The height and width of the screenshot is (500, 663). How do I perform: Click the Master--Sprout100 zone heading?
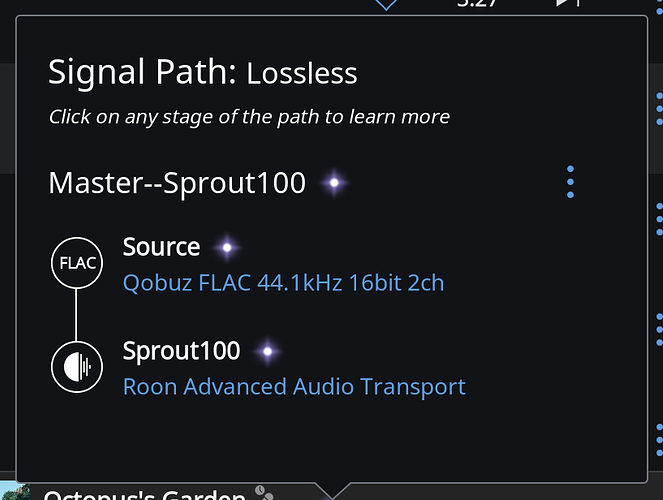pos(177,183)
